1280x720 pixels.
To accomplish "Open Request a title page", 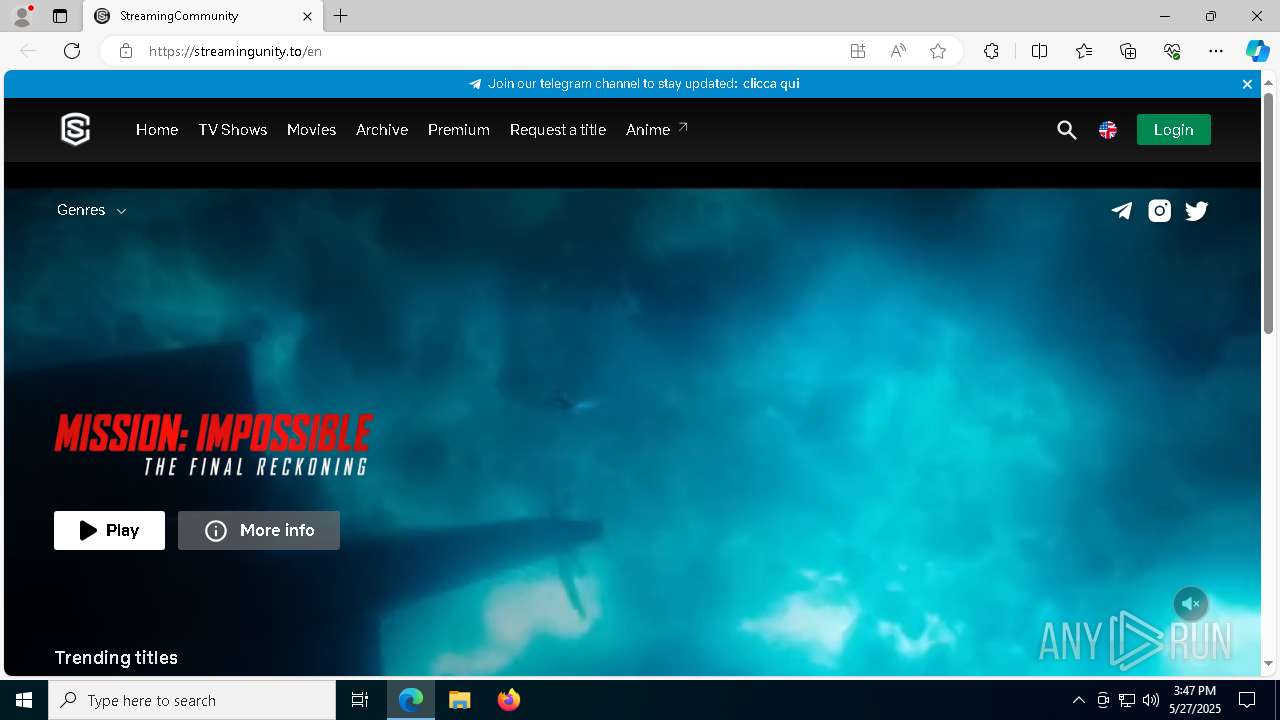I will (558, 130).
